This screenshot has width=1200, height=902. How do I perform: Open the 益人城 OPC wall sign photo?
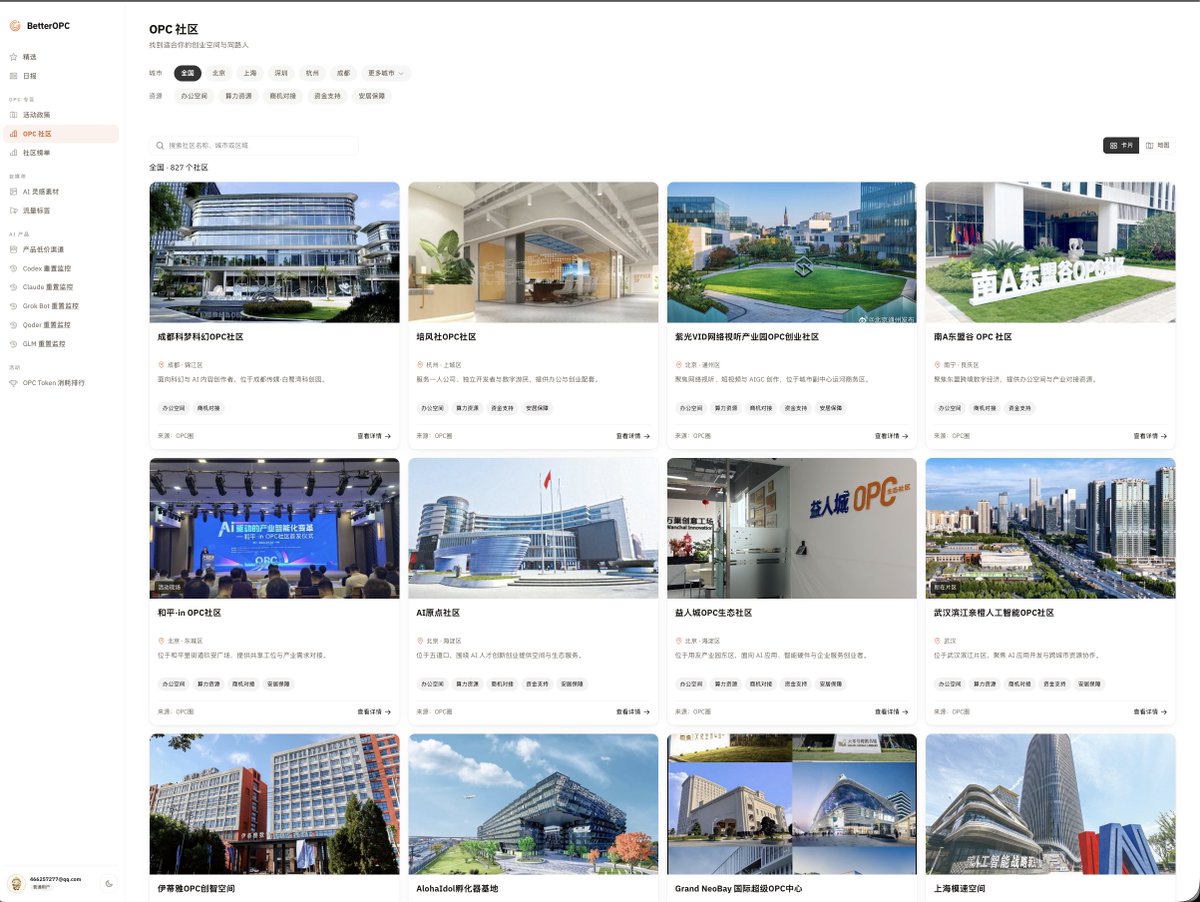[792, 528]
